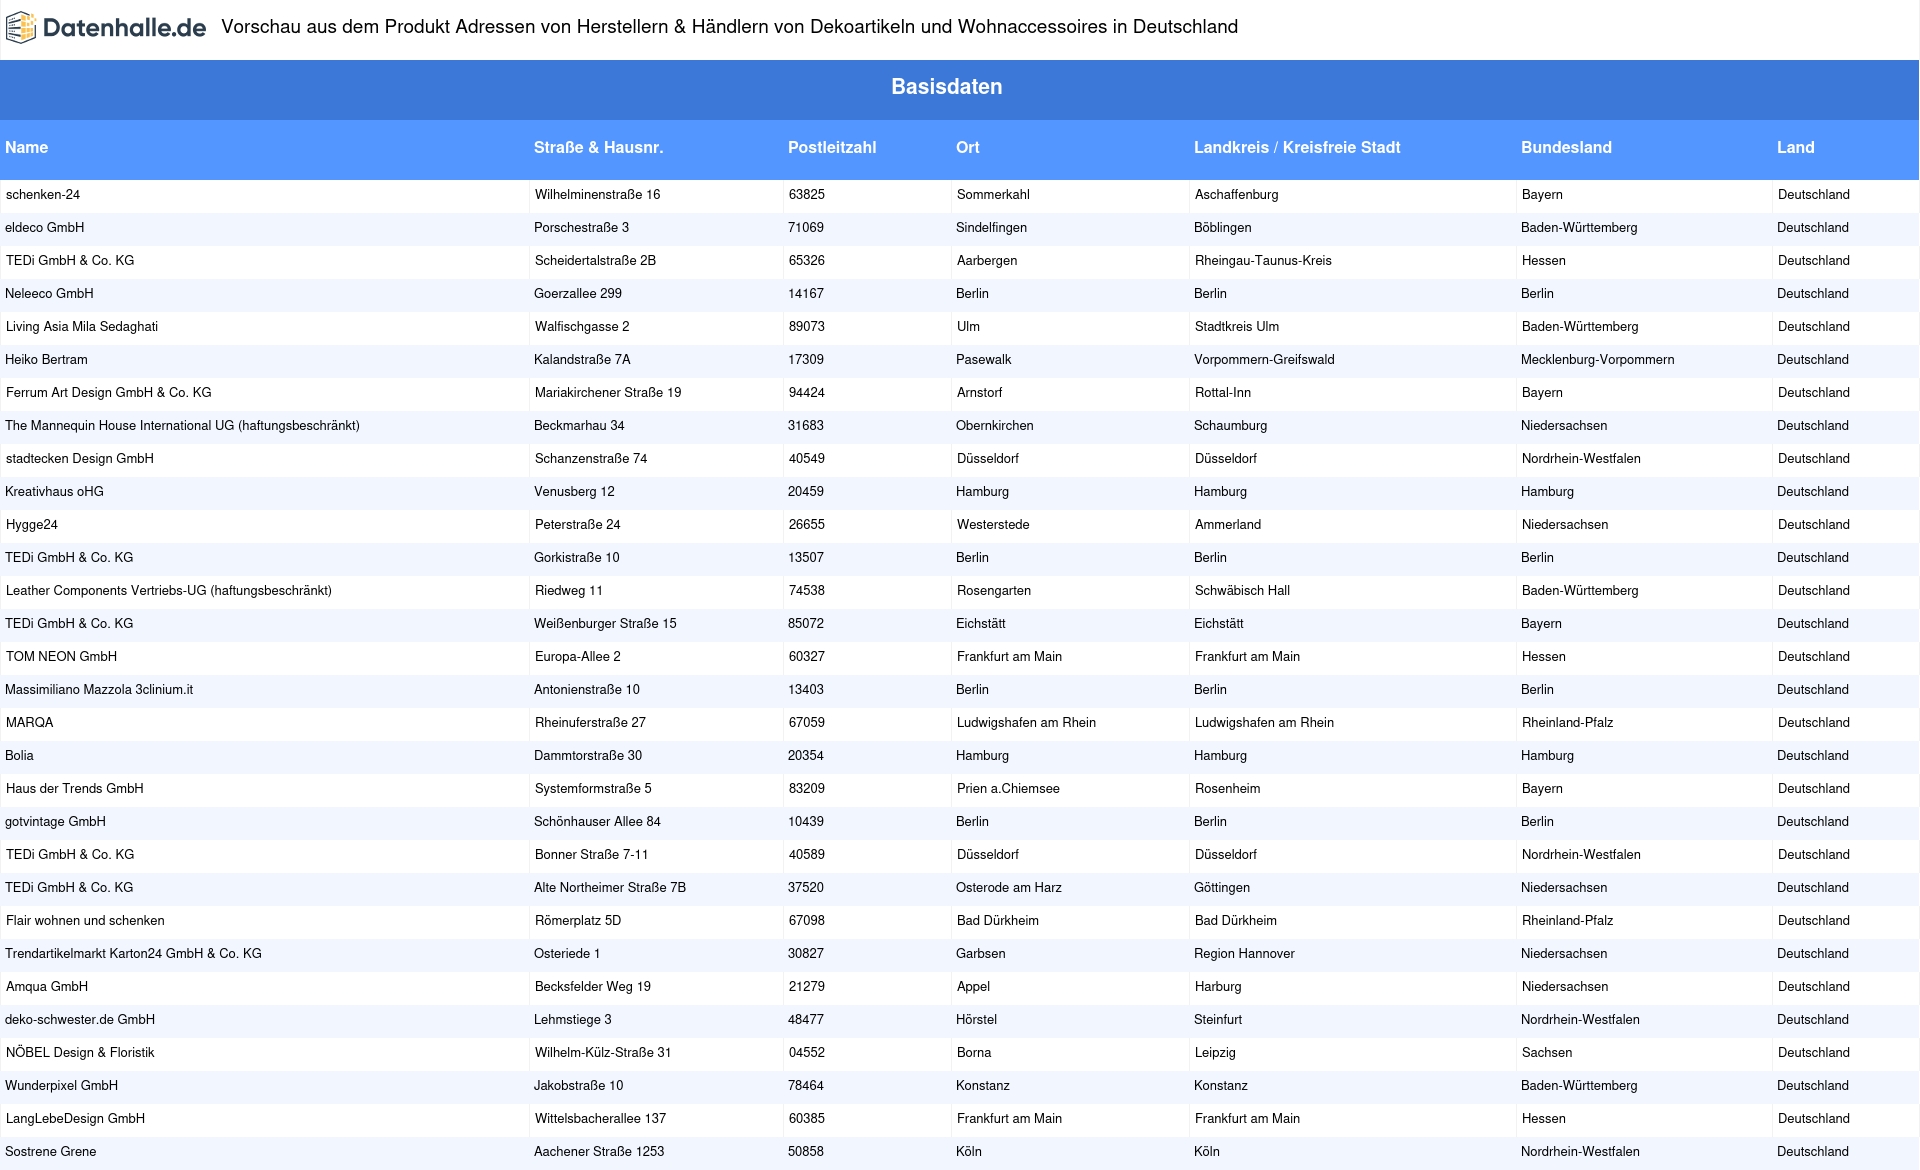Viewport: 1920px width, 1170px height.
Task: Click the Kreativhaus oHG cell
Action: 54,492
